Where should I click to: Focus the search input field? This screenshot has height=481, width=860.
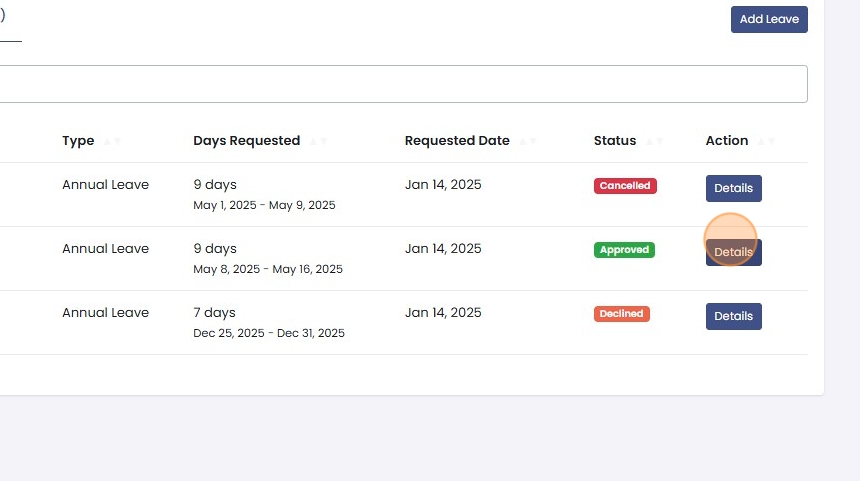click(x=400, y=84)
